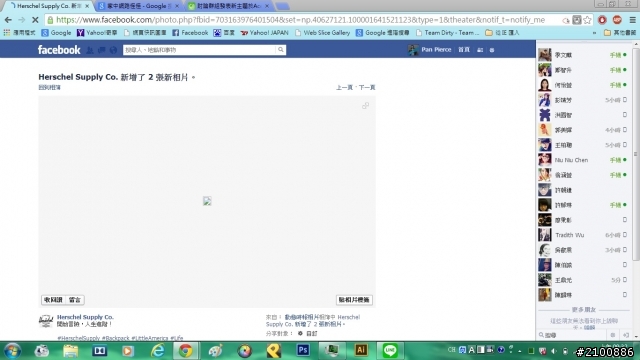Open the Apps shortcut in bookmarks bar
Image resolution: width=640 pixels, height=360 pixels.
pos(19,33)
